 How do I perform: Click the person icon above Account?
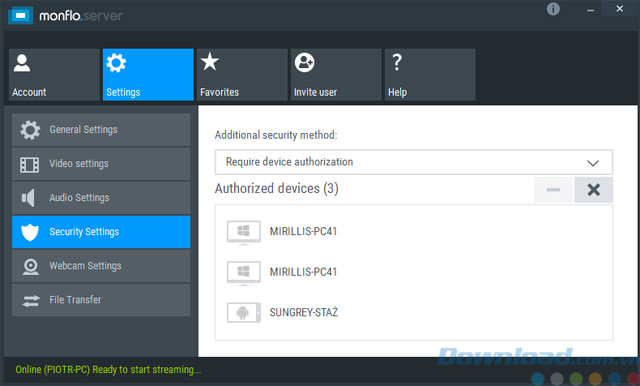click(22, 63)
